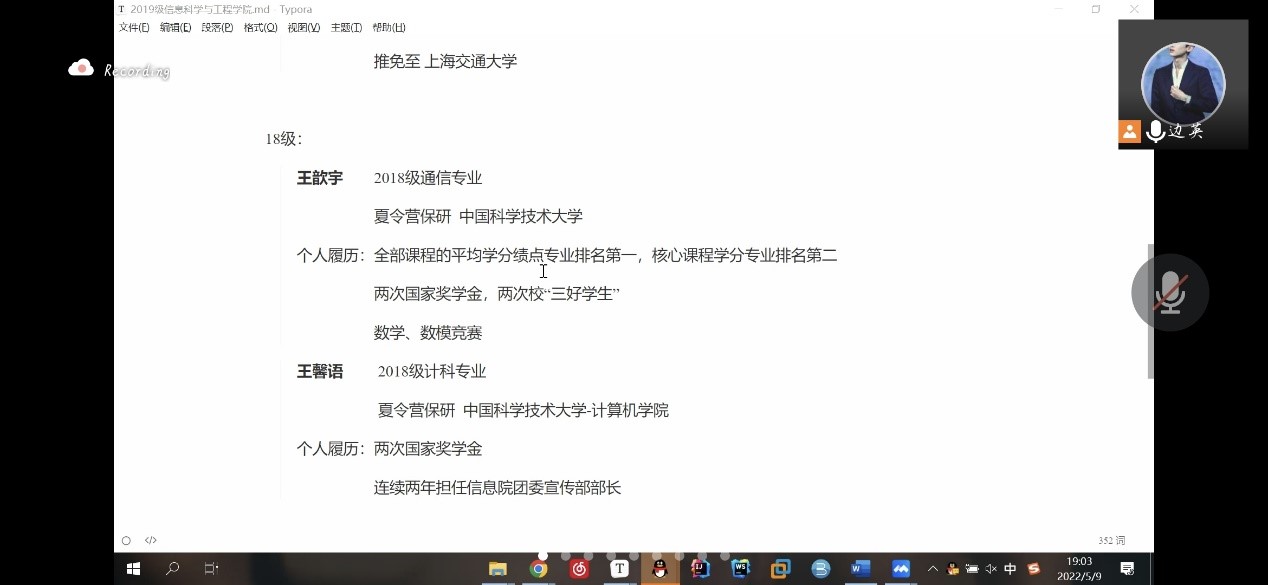
Task: Open WebStorm from the taskbar
Action: [x=741, y=569]
